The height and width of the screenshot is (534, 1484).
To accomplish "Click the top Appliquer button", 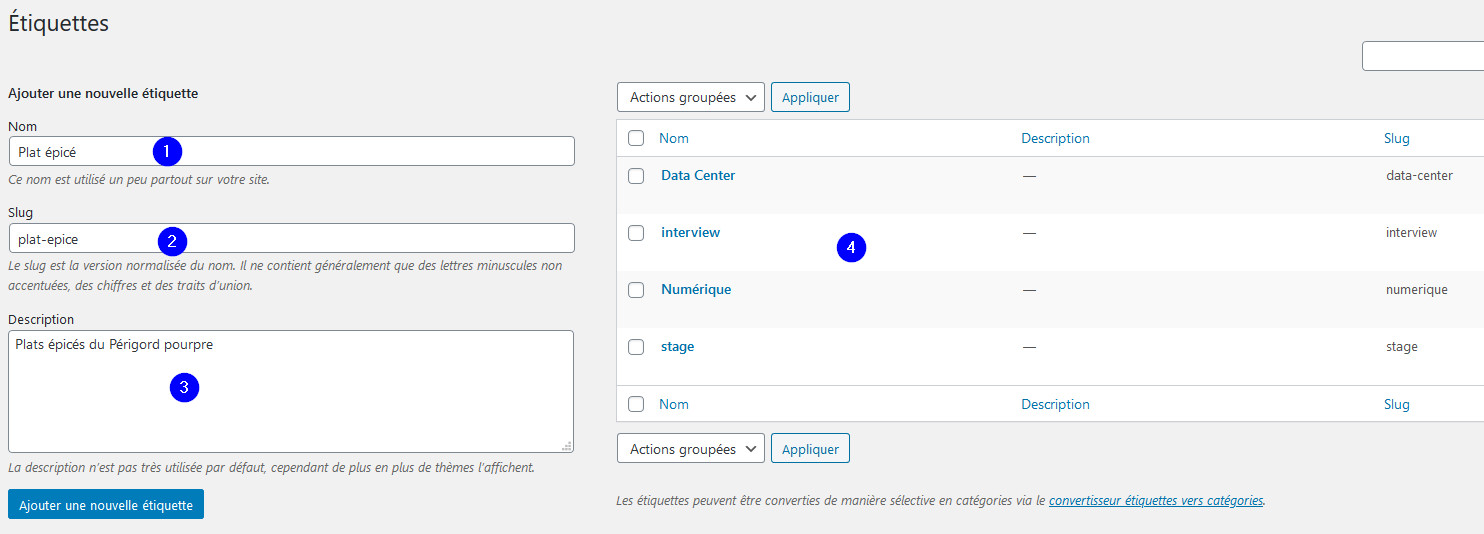I will tap(810, 97).
